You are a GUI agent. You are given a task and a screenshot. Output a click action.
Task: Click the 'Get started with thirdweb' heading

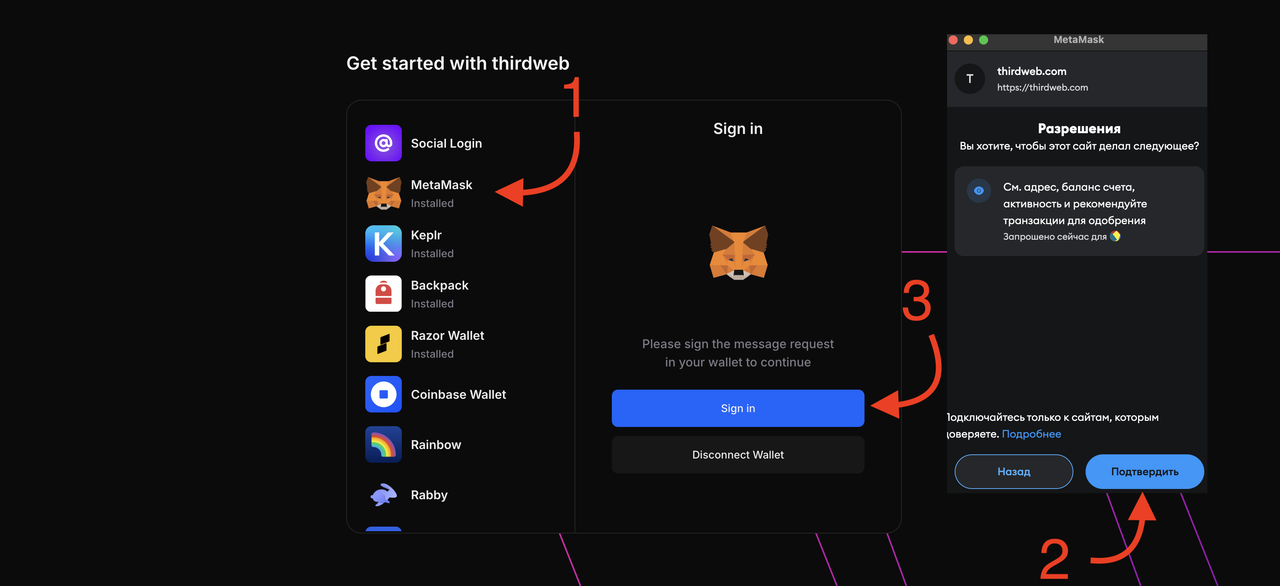pos(457,63)
